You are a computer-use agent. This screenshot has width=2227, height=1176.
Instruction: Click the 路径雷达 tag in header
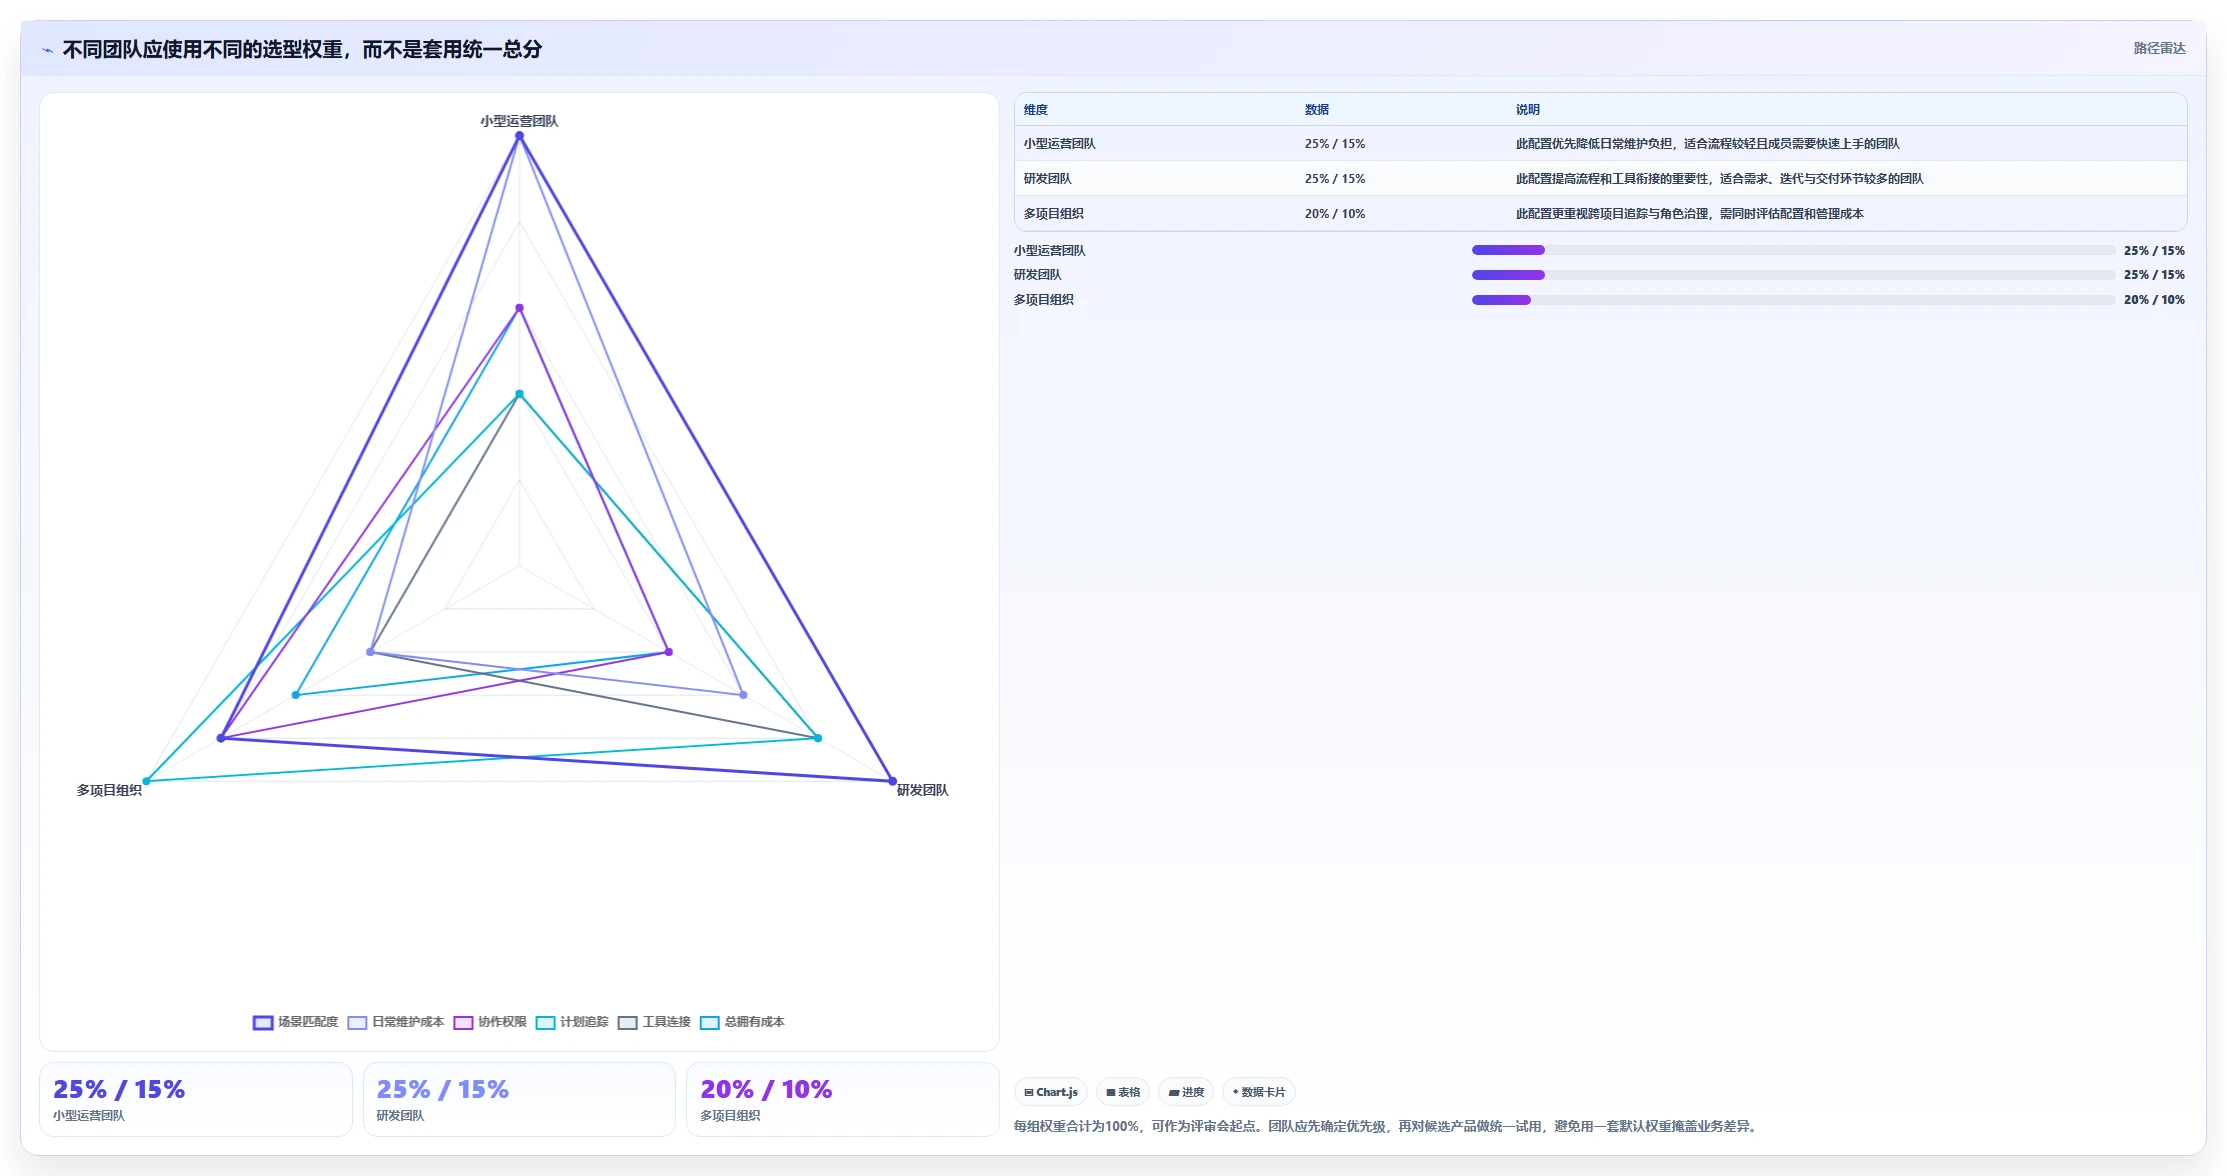click(x=2159, y=48)
